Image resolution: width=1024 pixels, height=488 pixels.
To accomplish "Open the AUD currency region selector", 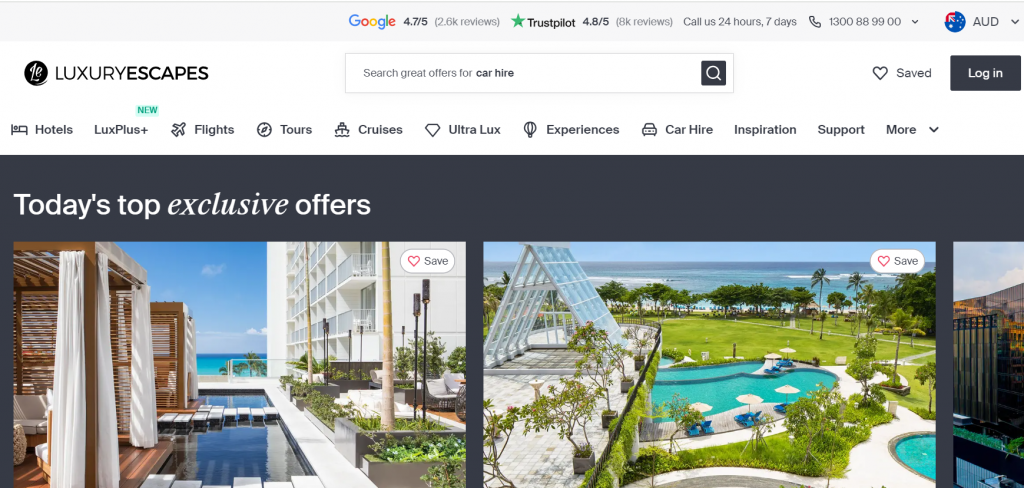I will pyautogui.click(x=982, y=22).
